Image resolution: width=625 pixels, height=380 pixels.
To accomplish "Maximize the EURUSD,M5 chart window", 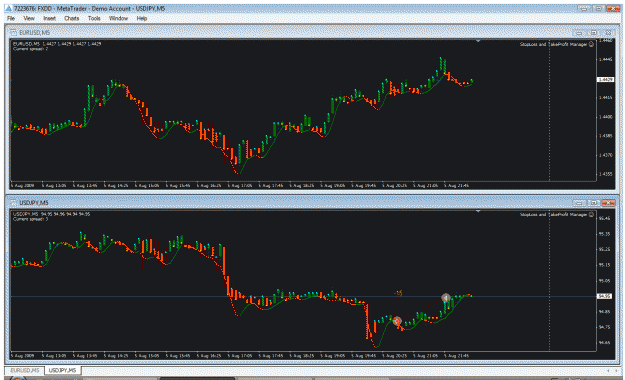I will point(594,33).
